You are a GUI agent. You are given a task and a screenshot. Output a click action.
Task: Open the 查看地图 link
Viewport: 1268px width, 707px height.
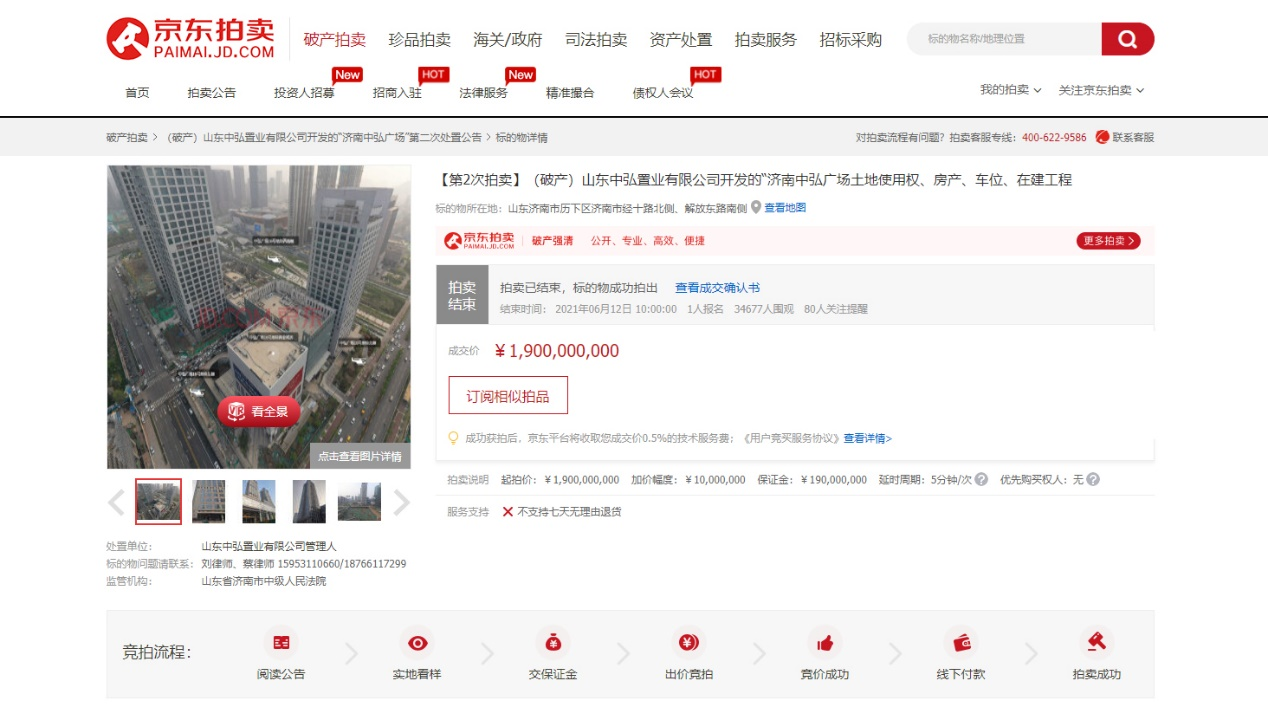785,208
